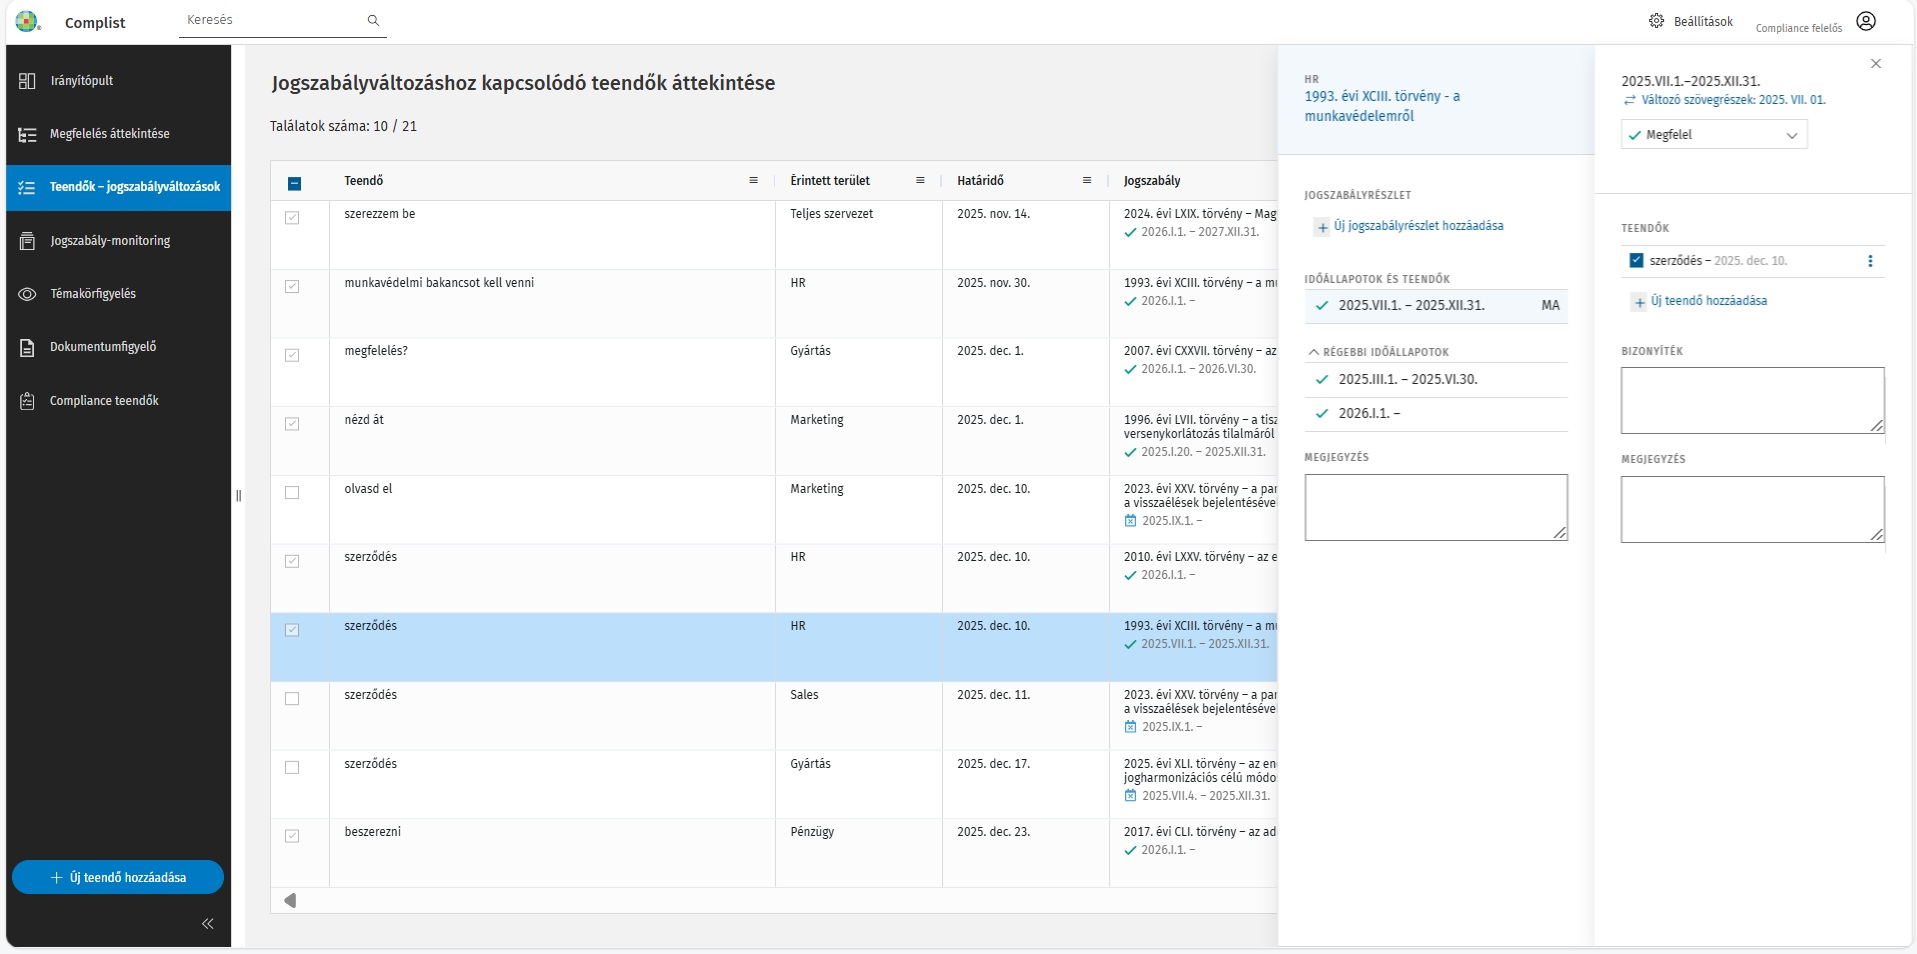
Task: Open Érintett terület column menu
Action: click(919, 181)
